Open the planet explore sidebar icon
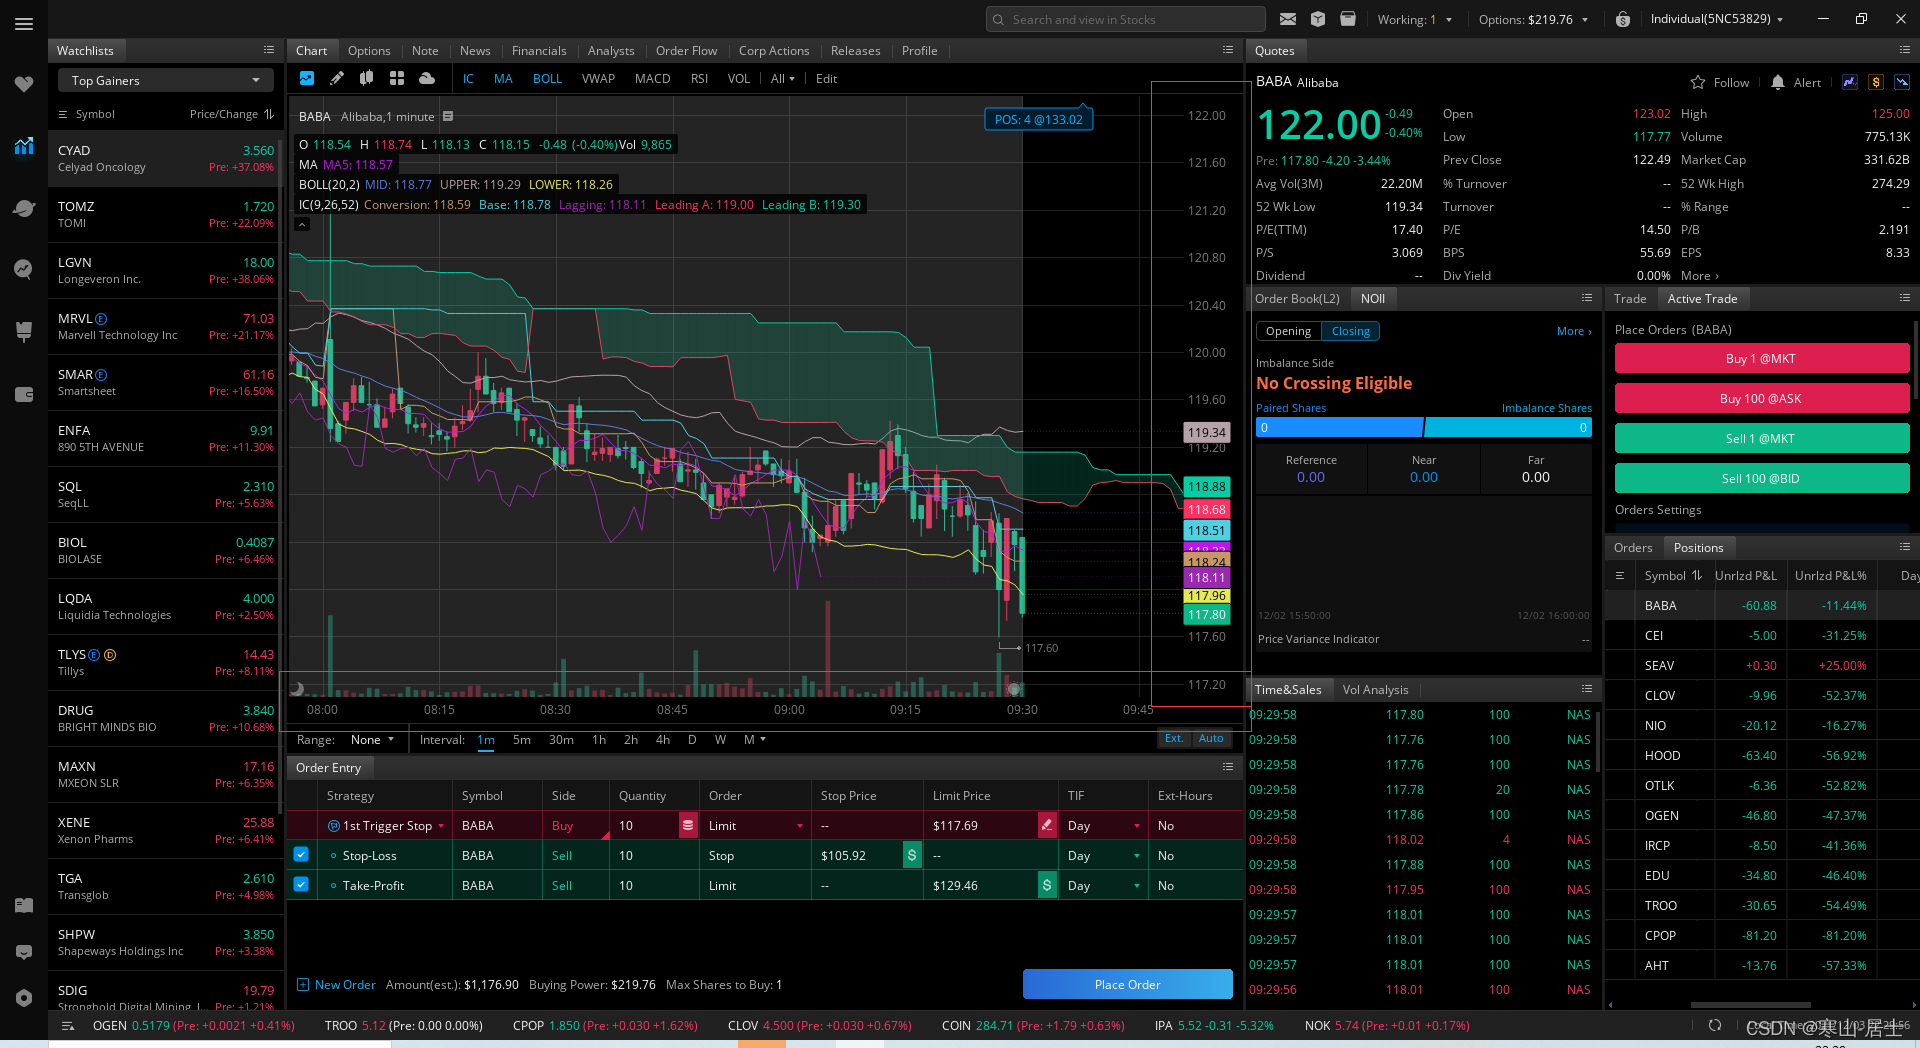 click(x=24, y=208)
